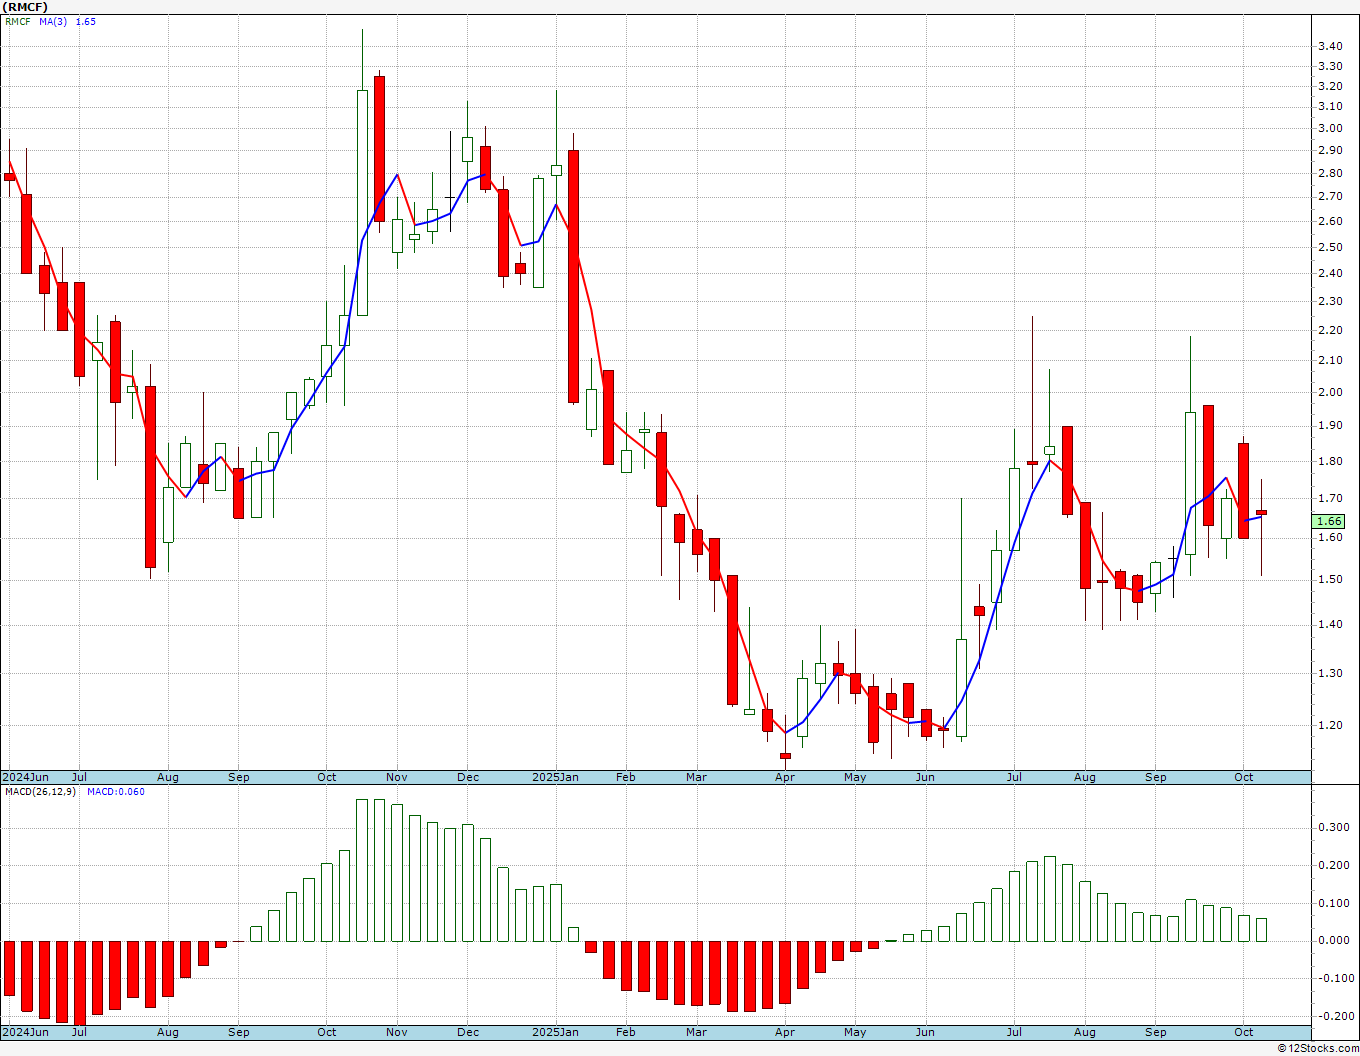The image size is (1360, 1056).
Task: Click the 1.50 price axis label
Action: click(1330, 579)
